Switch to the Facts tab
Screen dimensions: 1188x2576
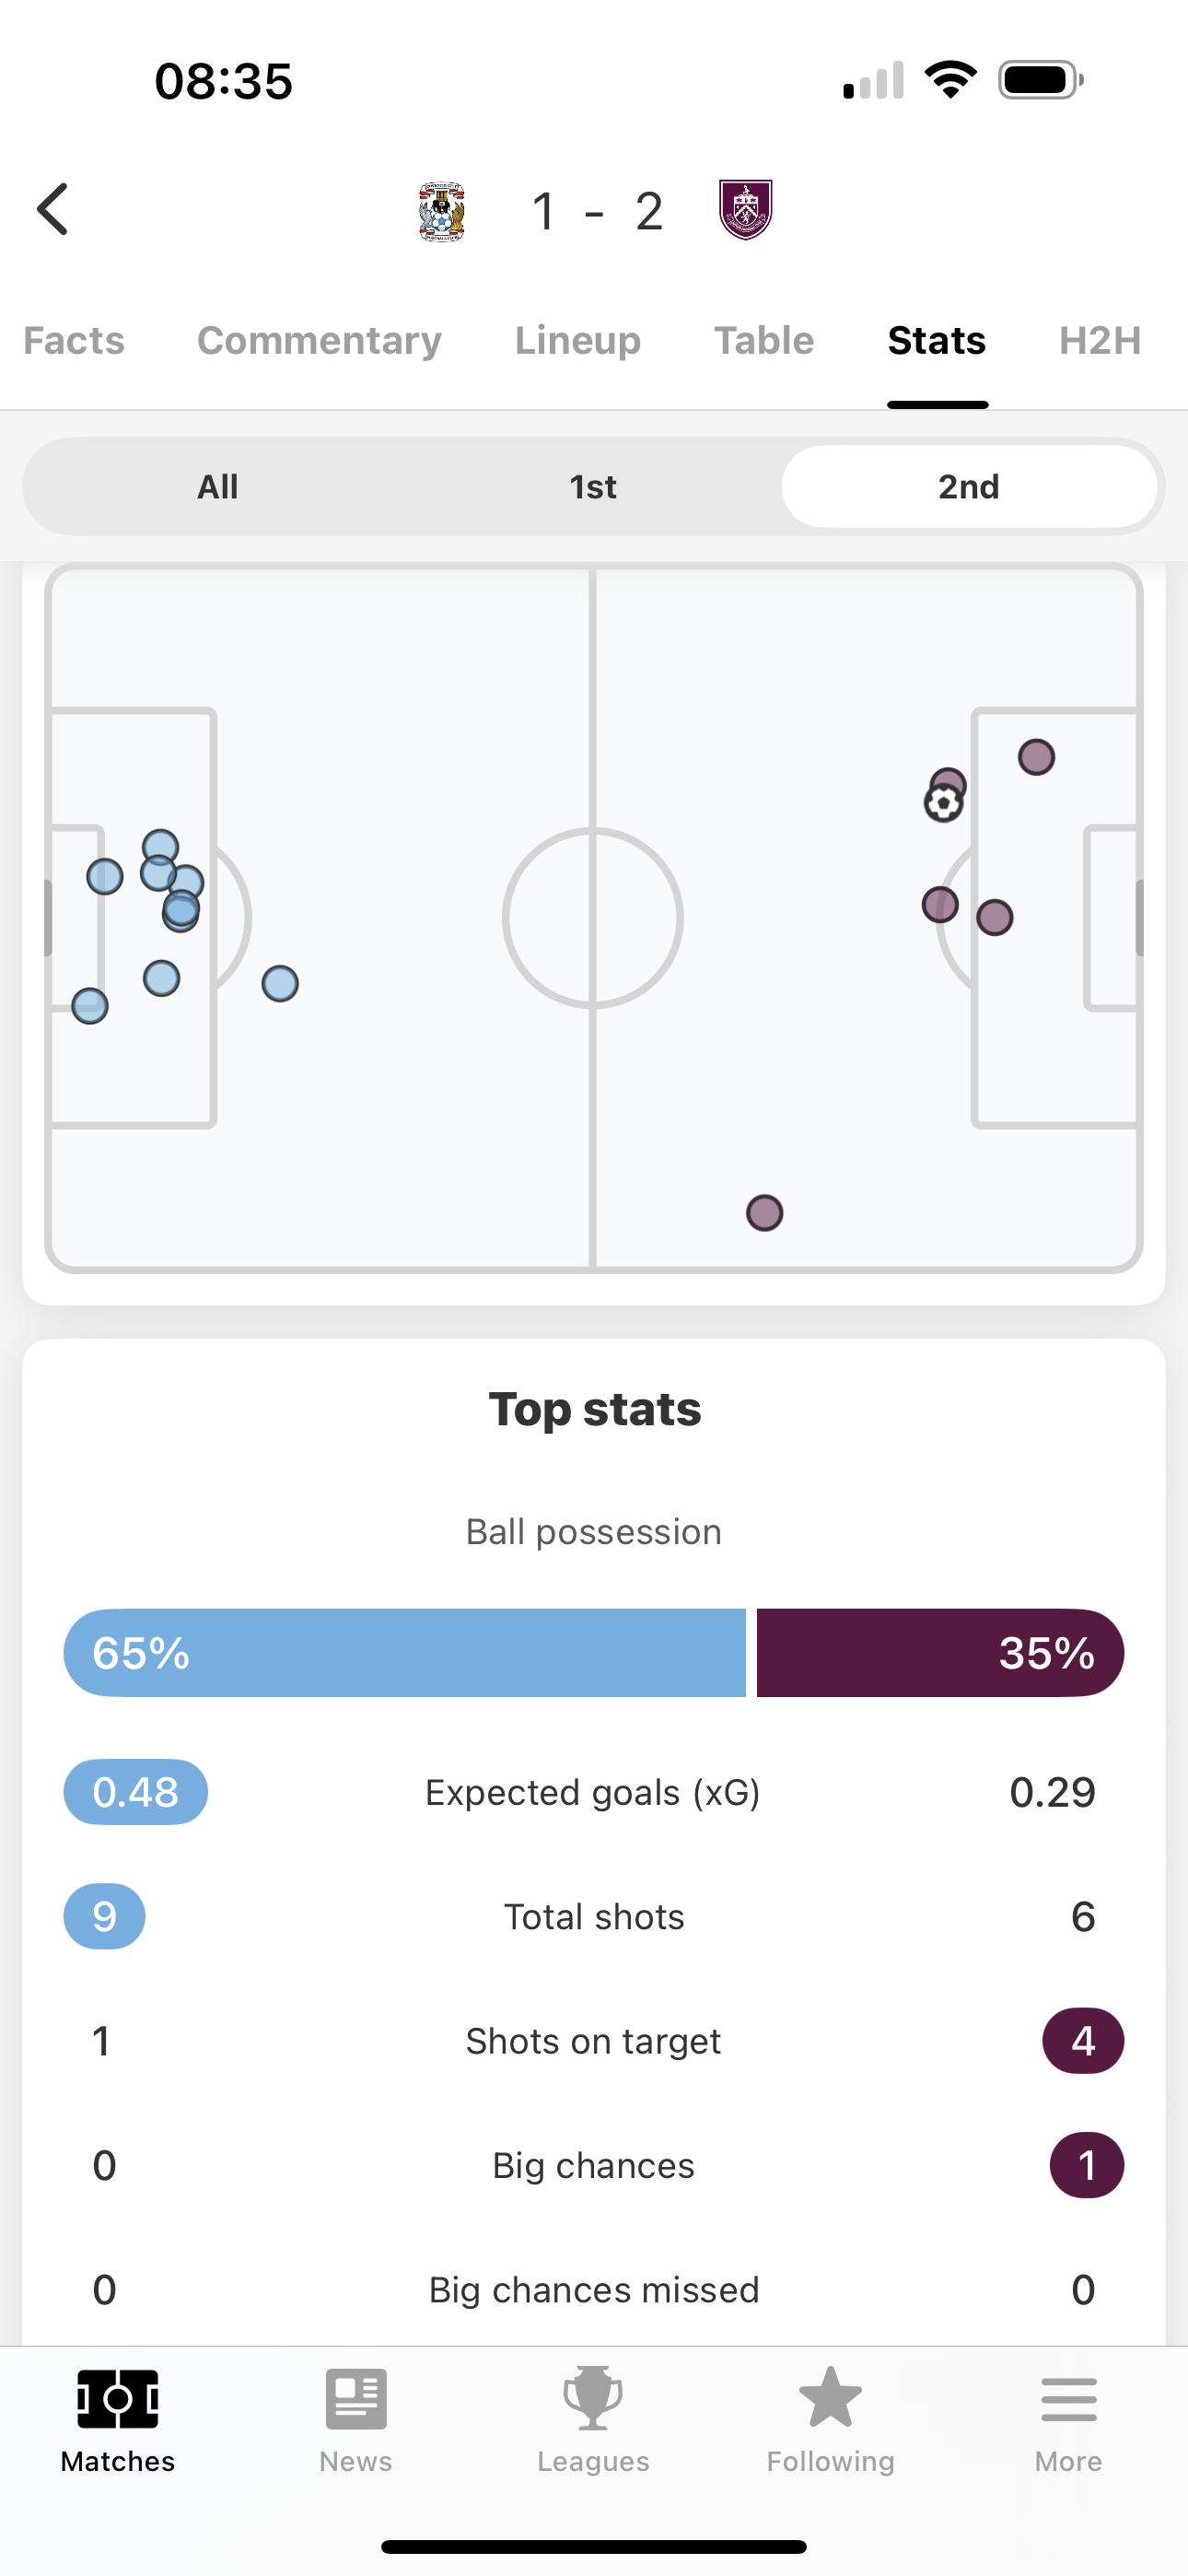[74, 341]
